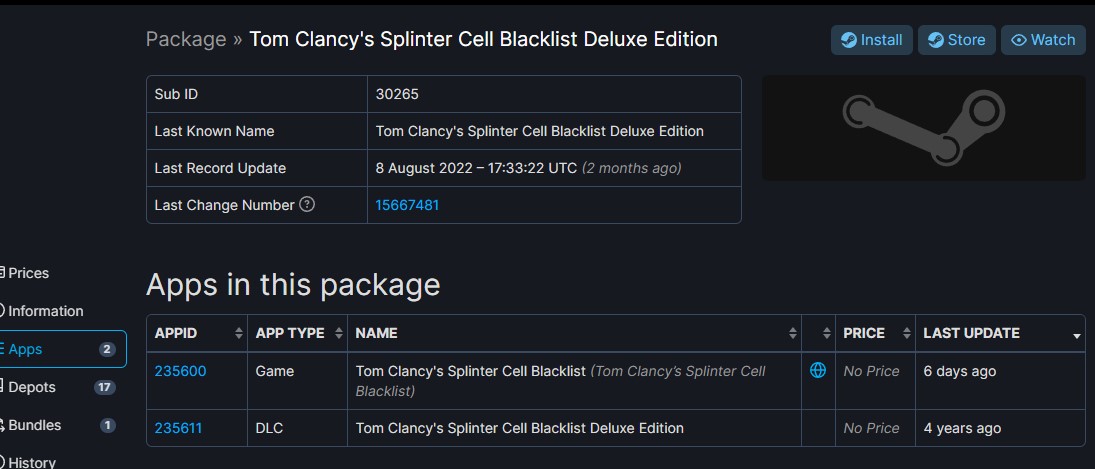The image size is (1095, 469).
Task: Click the Steam logo placeholder image
Action: [924, 128]
